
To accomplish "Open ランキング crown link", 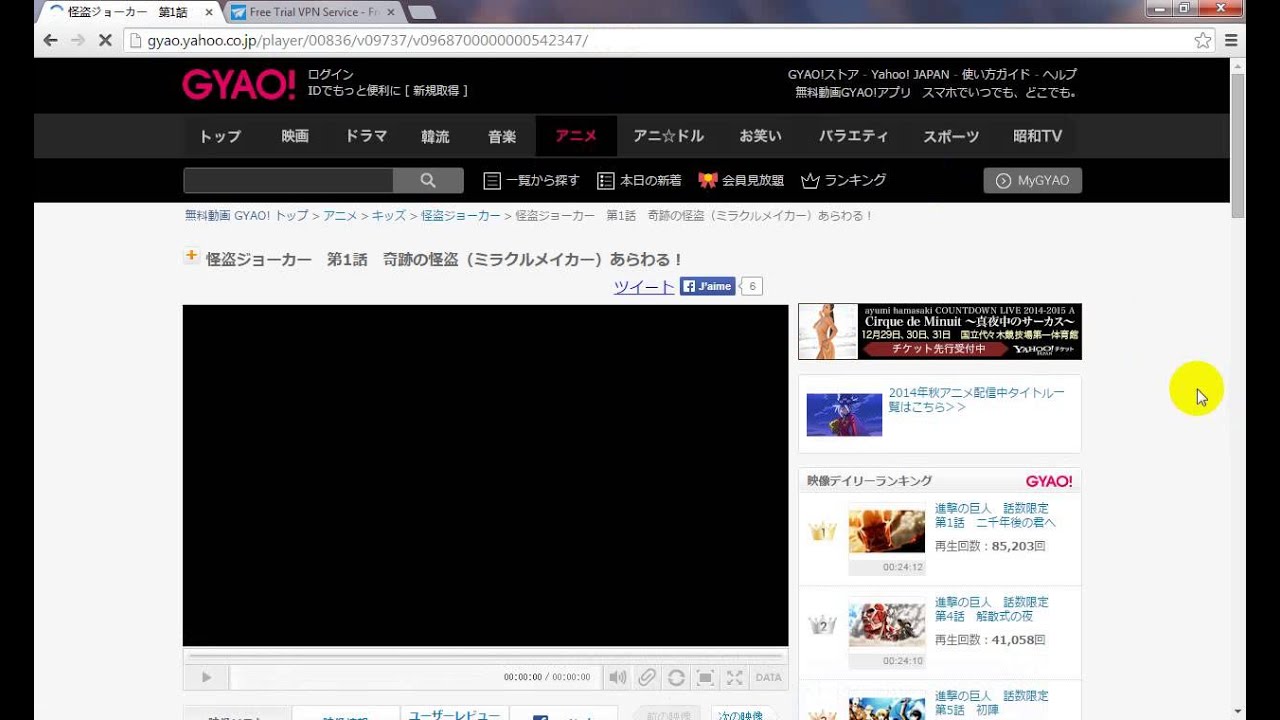I will click(844, 181).
